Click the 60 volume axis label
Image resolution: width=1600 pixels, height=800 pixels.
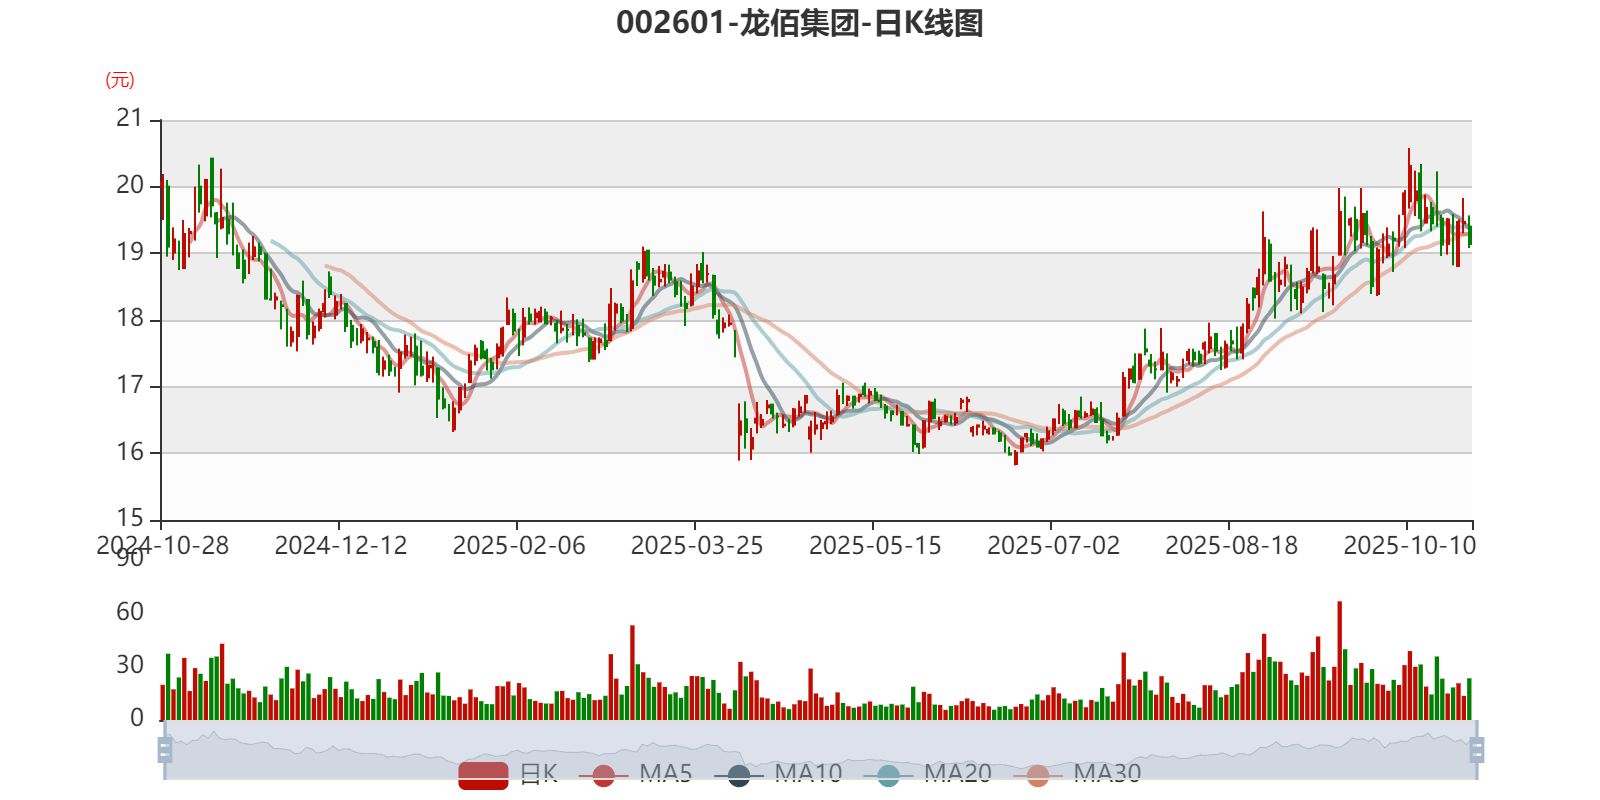pyautogui.click(x=130, y=612)
